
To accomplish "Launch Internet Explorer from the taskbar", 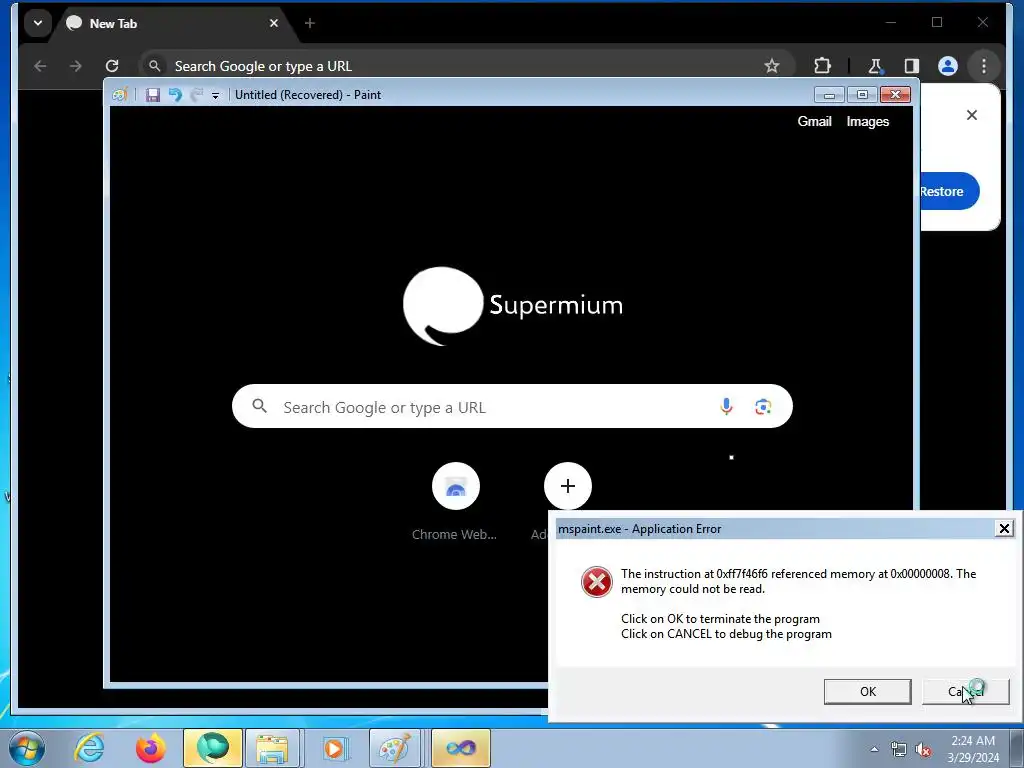I will pos(89,748).
